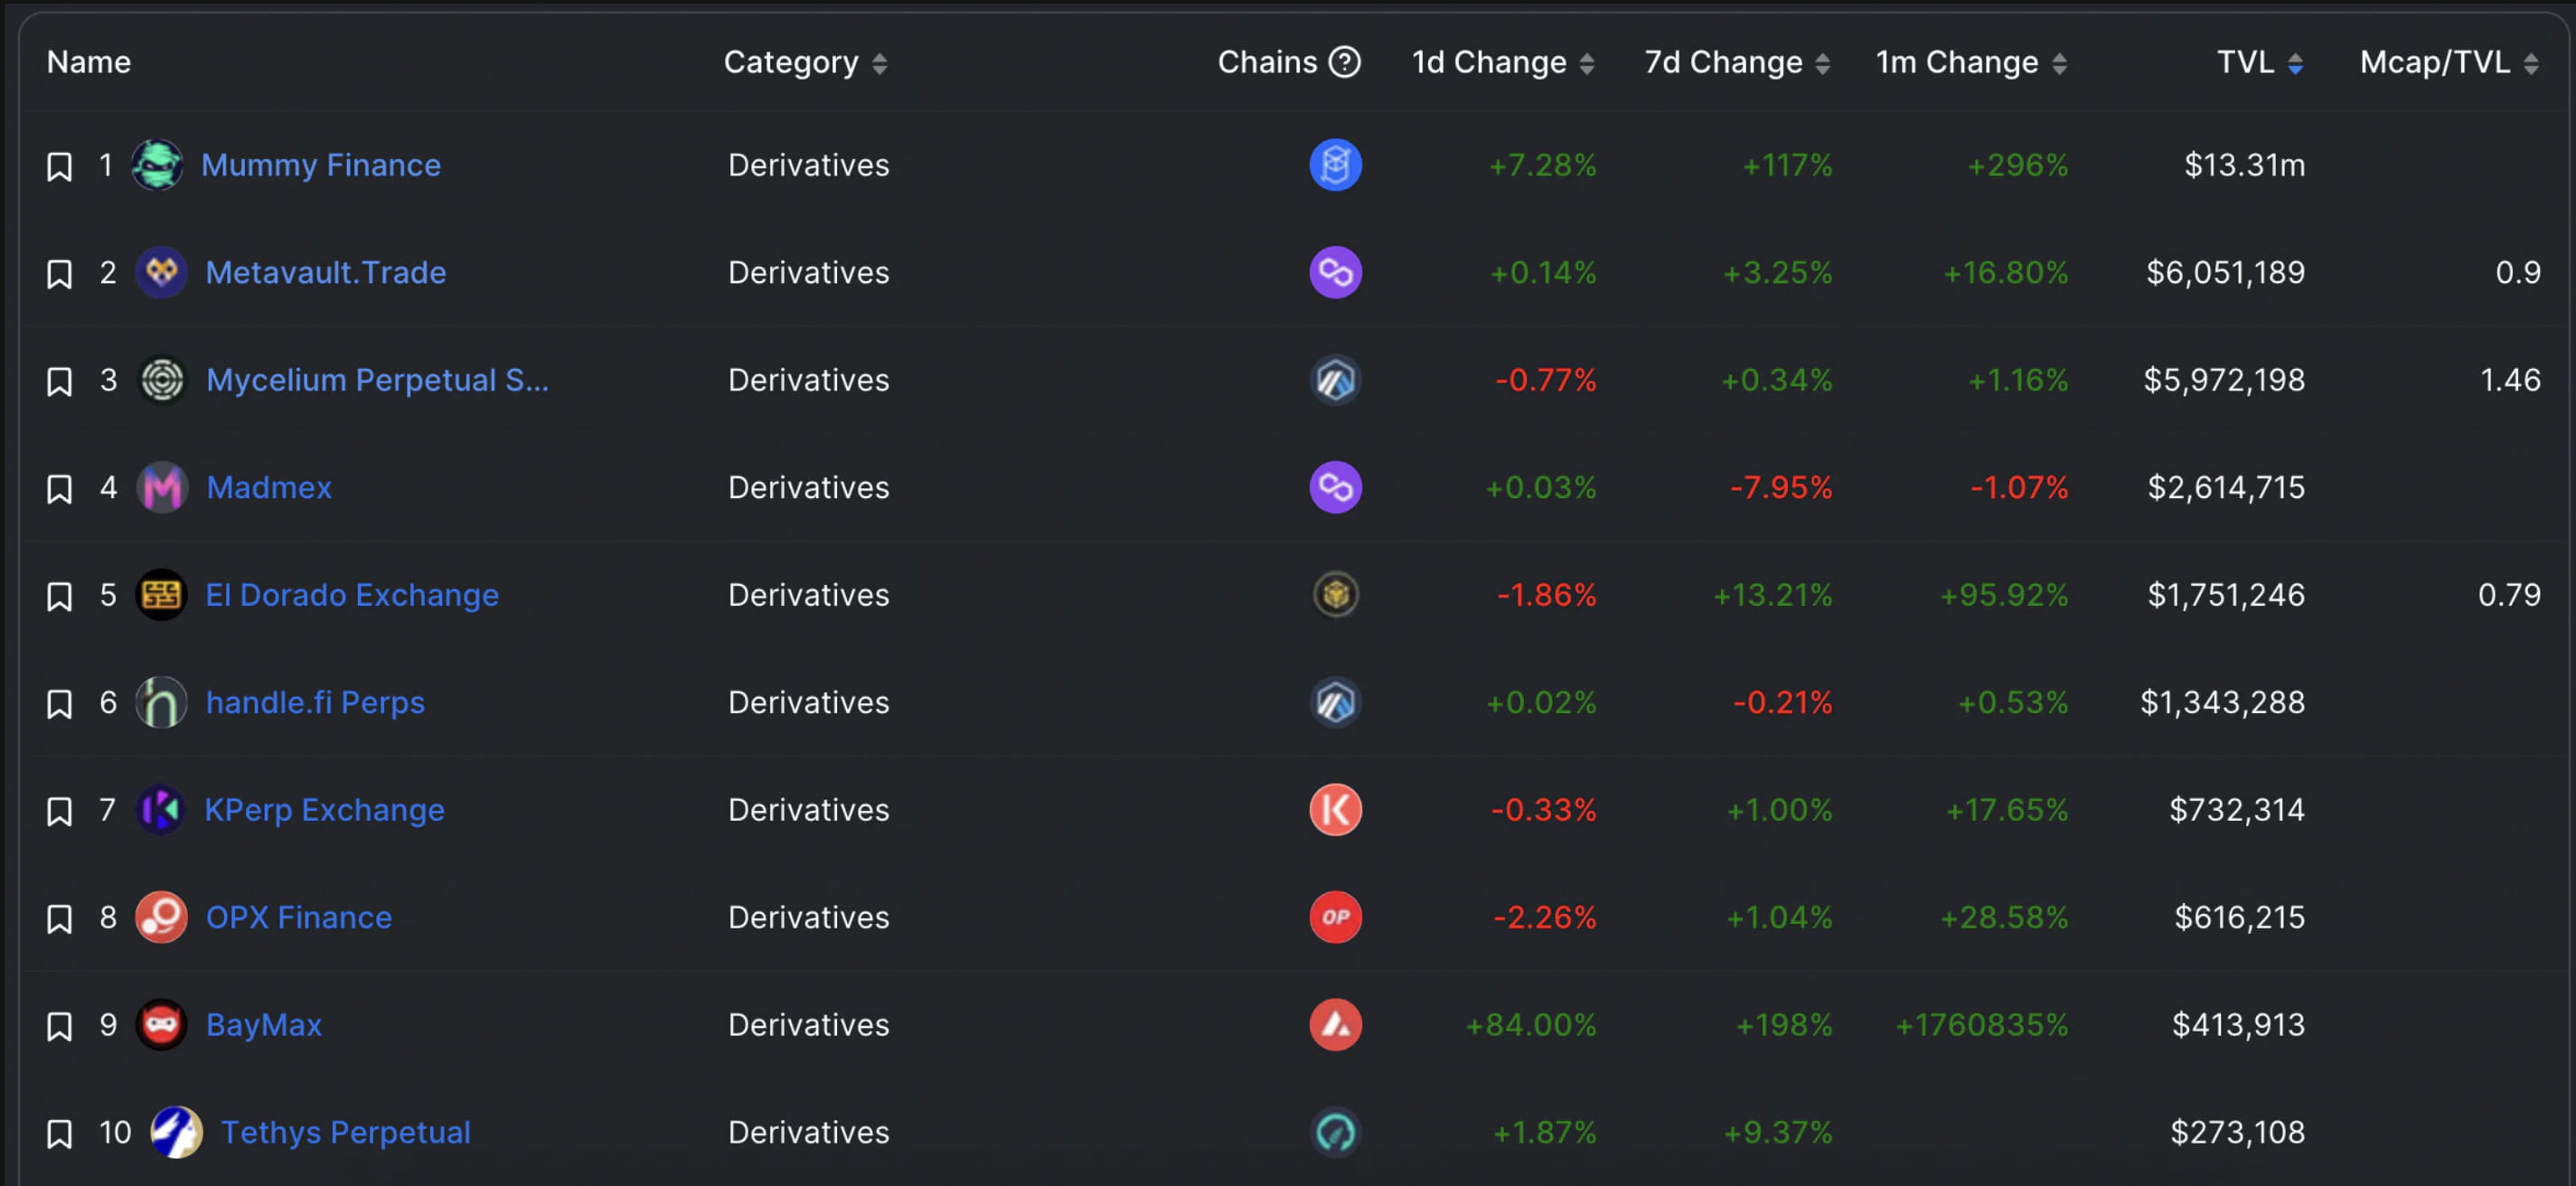The image size is (2576, 1186).
Task: Click the Kava chain icon for KPerp Exchange
Action: [x=1335, y=810]
